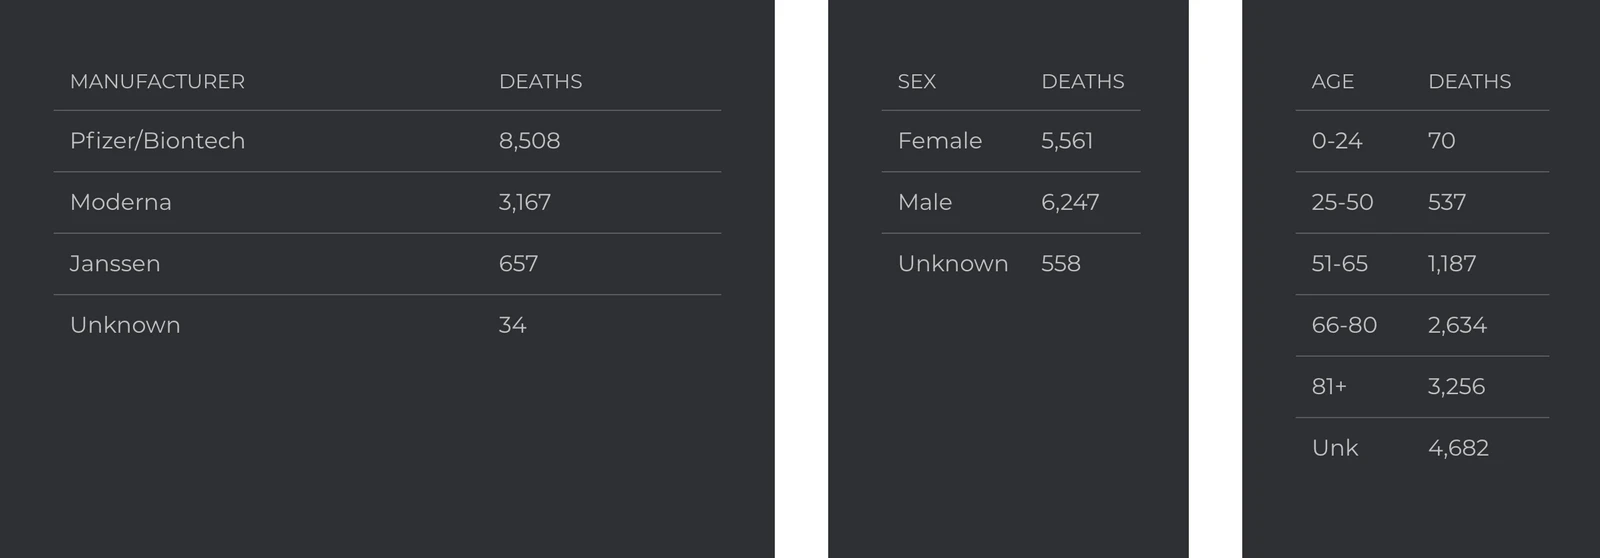Select the 81+ age group
The image size is (1600, 558).
1329,387
